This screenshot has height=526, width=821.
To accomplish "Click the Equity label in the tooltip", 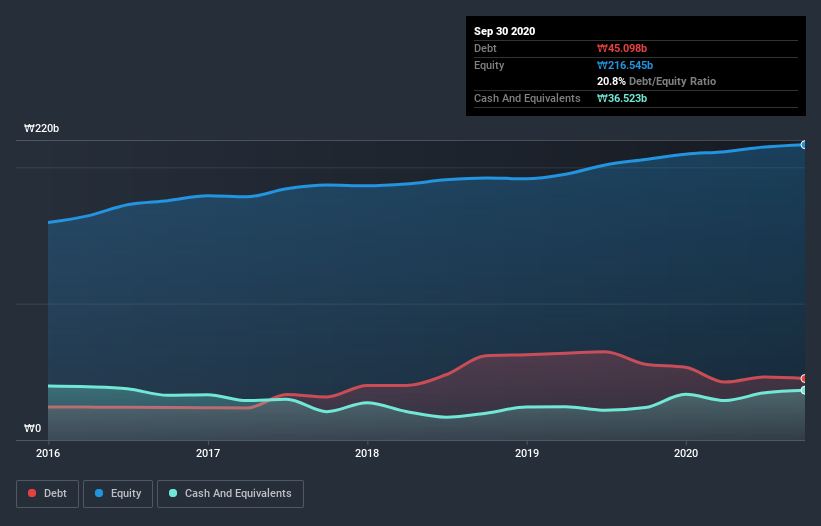I will coord(489,65).
